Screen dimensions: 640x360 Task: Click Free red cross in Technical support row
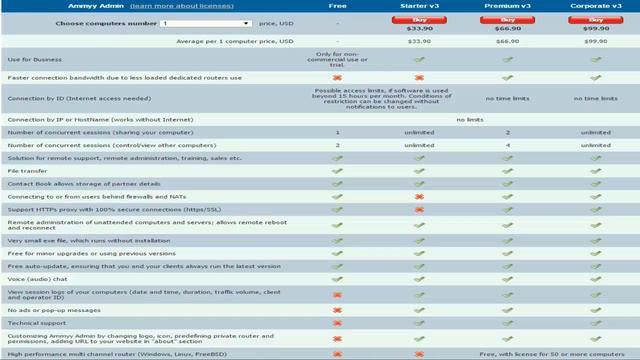point(337,323)
